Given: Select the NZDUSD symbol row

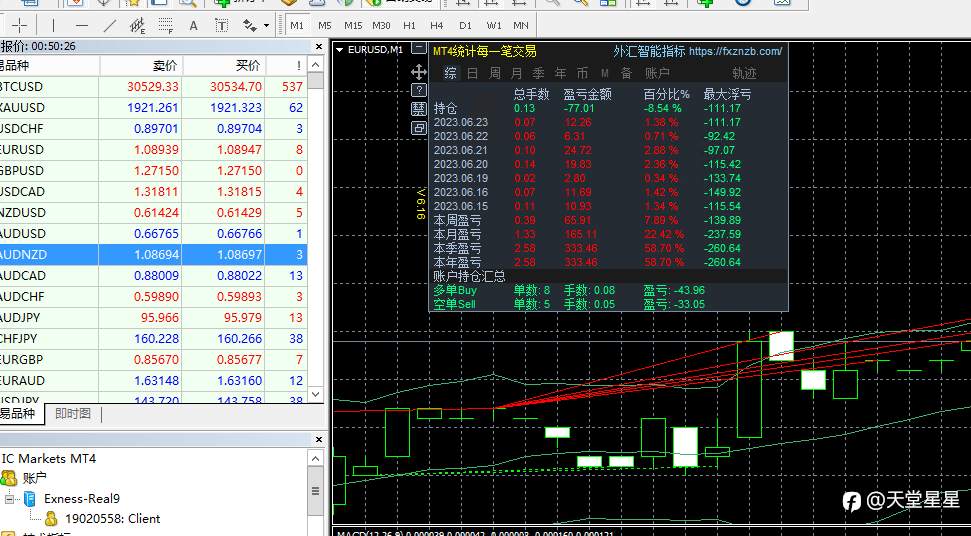Looking at the screenshot, I should pos(154,212).
